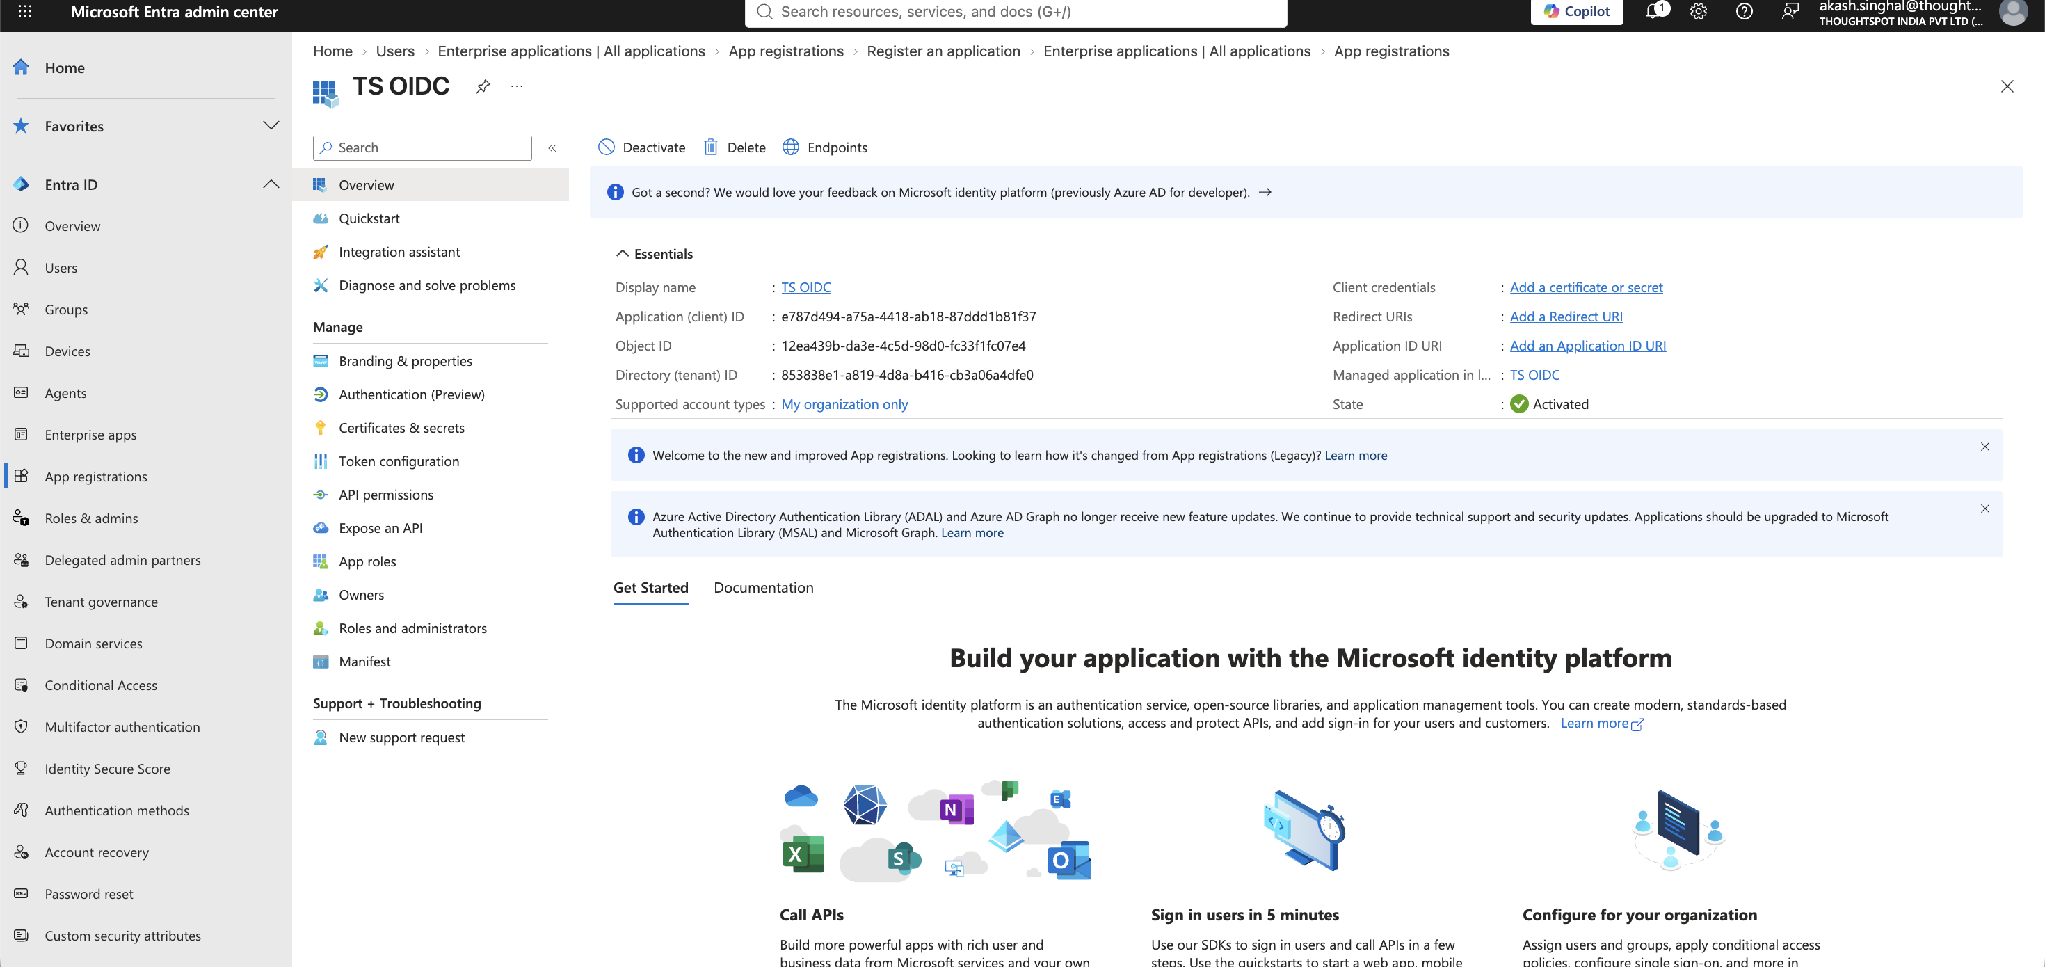Open Authentication (Preview)
The width and height of the screenshot is (2045, 967).
coord(411,395)
